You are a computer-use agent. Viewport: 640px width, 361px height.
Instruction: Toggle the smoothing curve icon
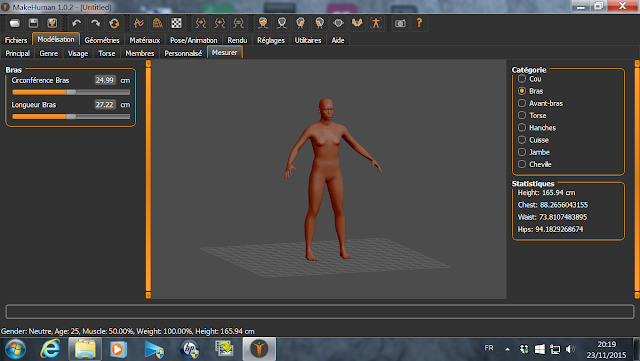139,23
